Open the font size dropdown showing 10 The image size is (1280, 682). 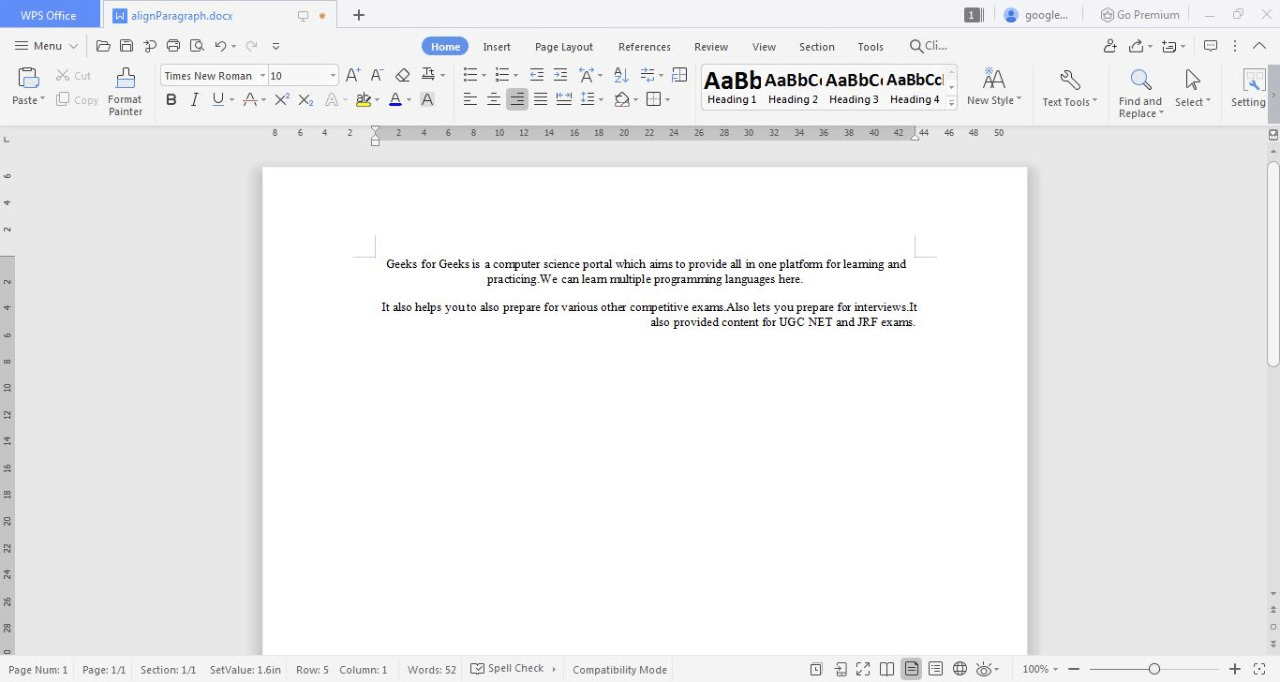point(333,76)
